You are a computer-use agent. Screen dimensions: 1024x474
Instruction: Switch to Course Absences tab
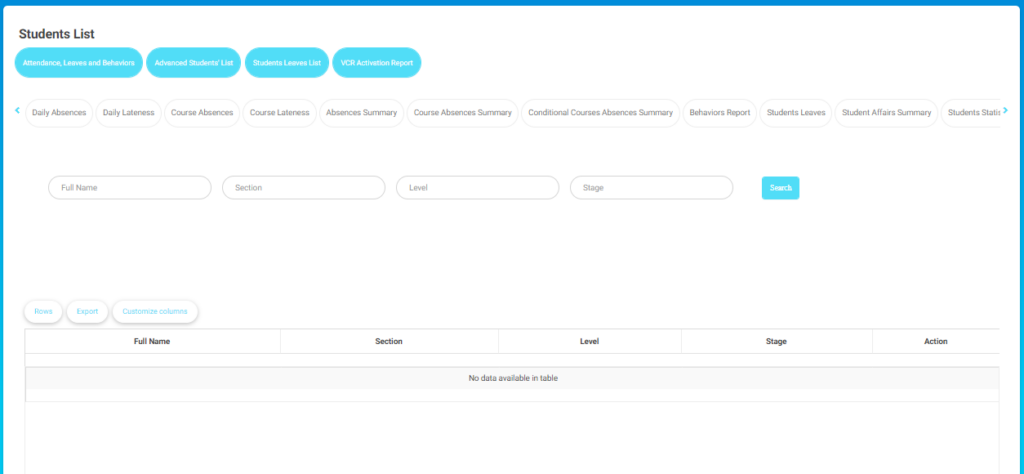tap(202, 113)
